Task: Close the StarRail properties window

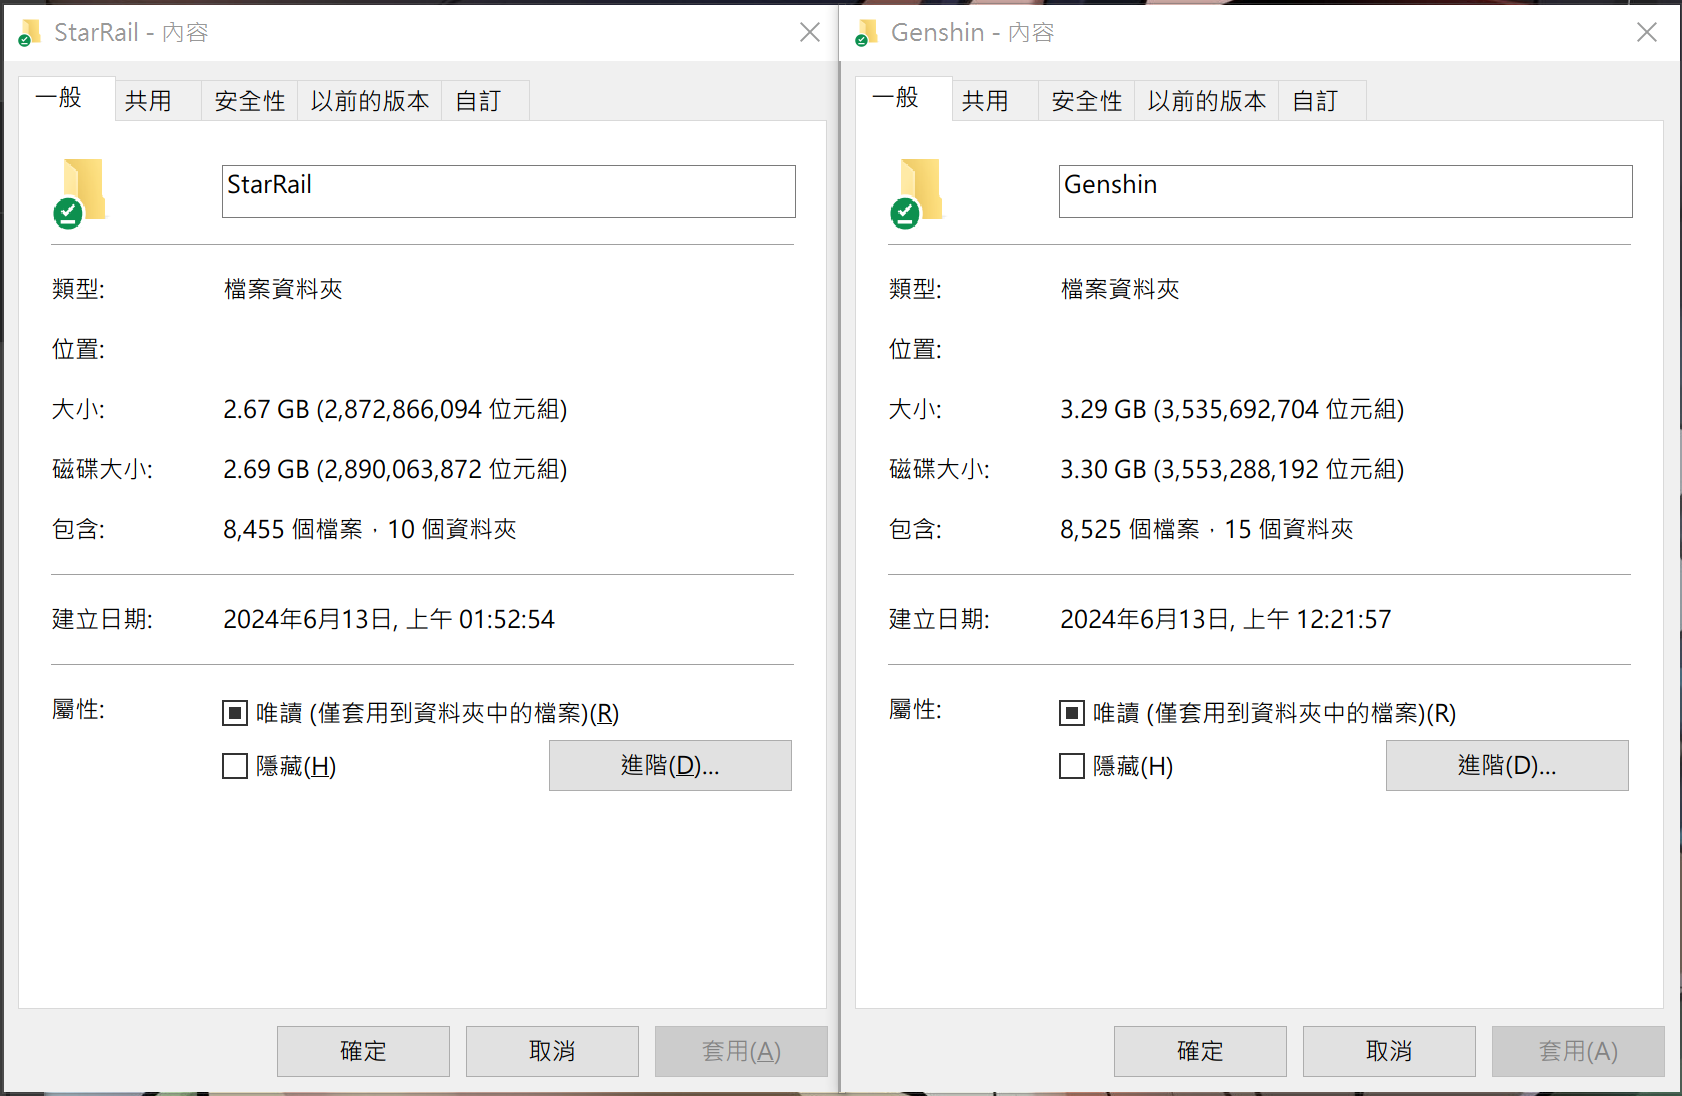Action: [x=810, y=33]
